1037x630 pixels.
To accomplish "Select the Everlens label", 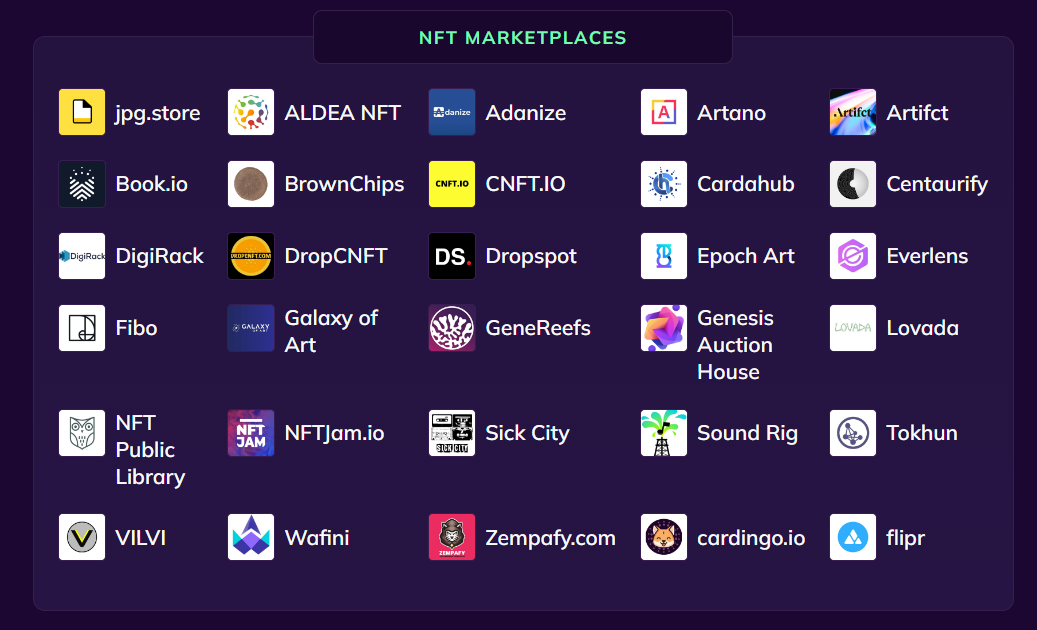I will tap(927, 256).
